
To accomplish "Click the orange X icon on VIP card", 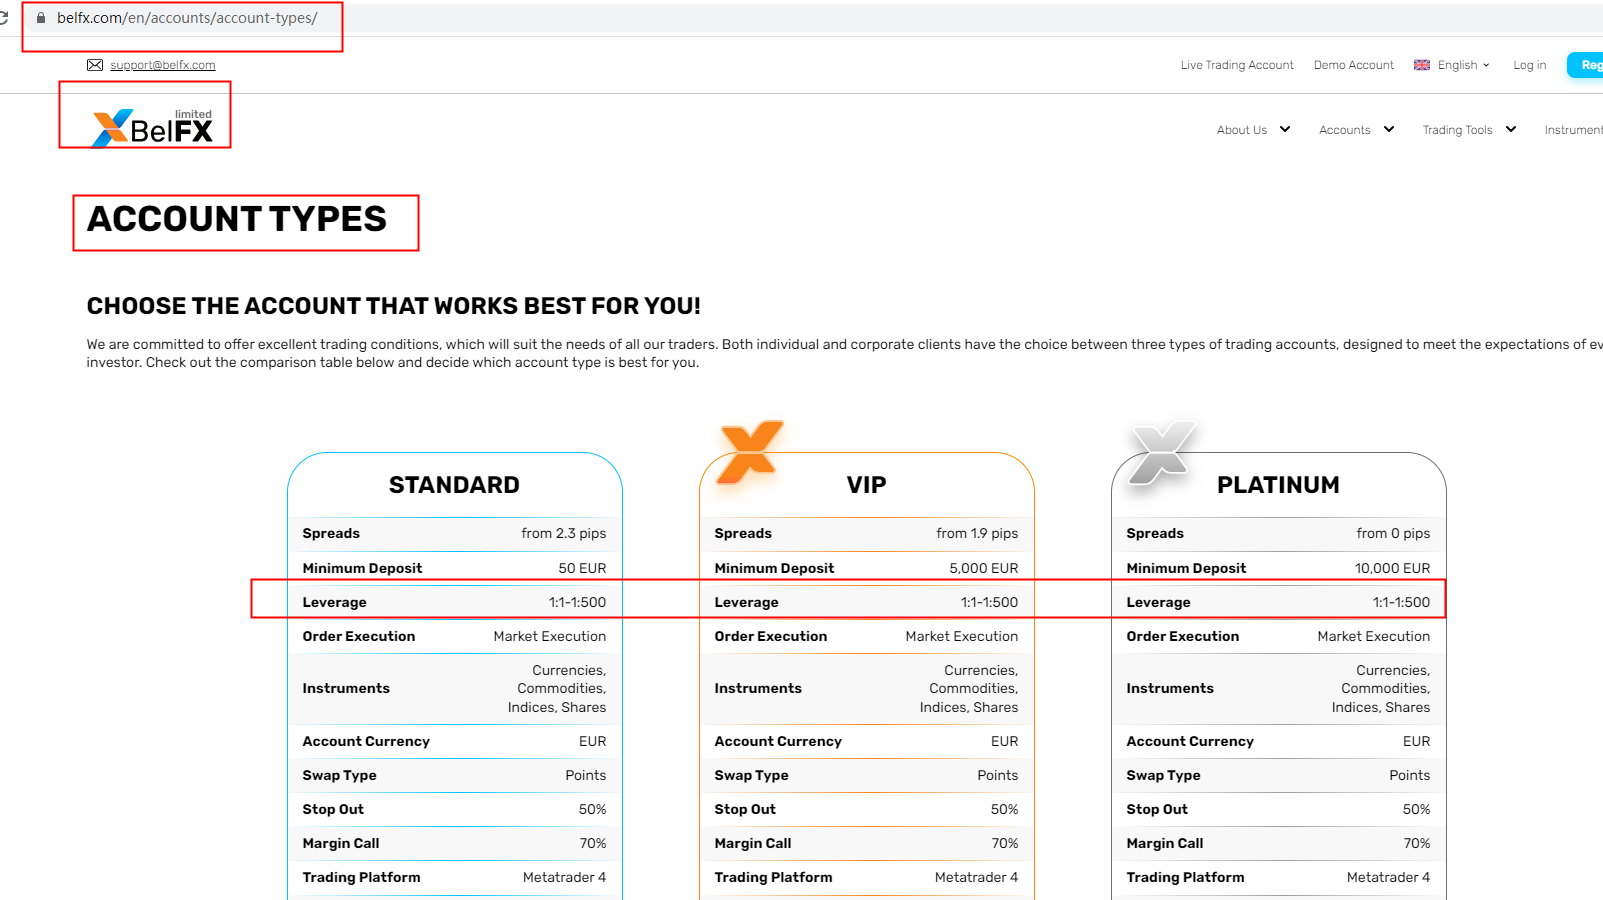I will (751, 451).
